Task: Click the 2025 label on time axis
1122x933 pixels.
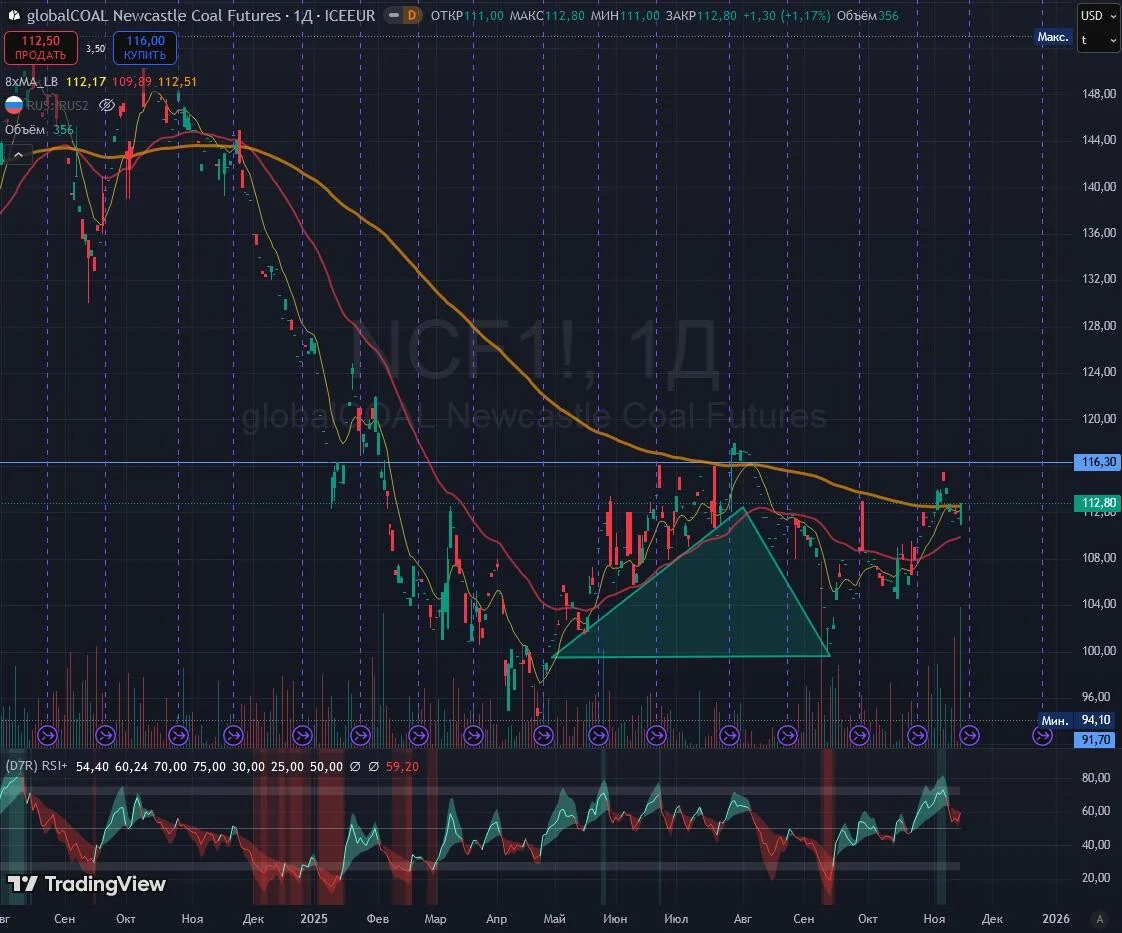Action: [314, 919]
